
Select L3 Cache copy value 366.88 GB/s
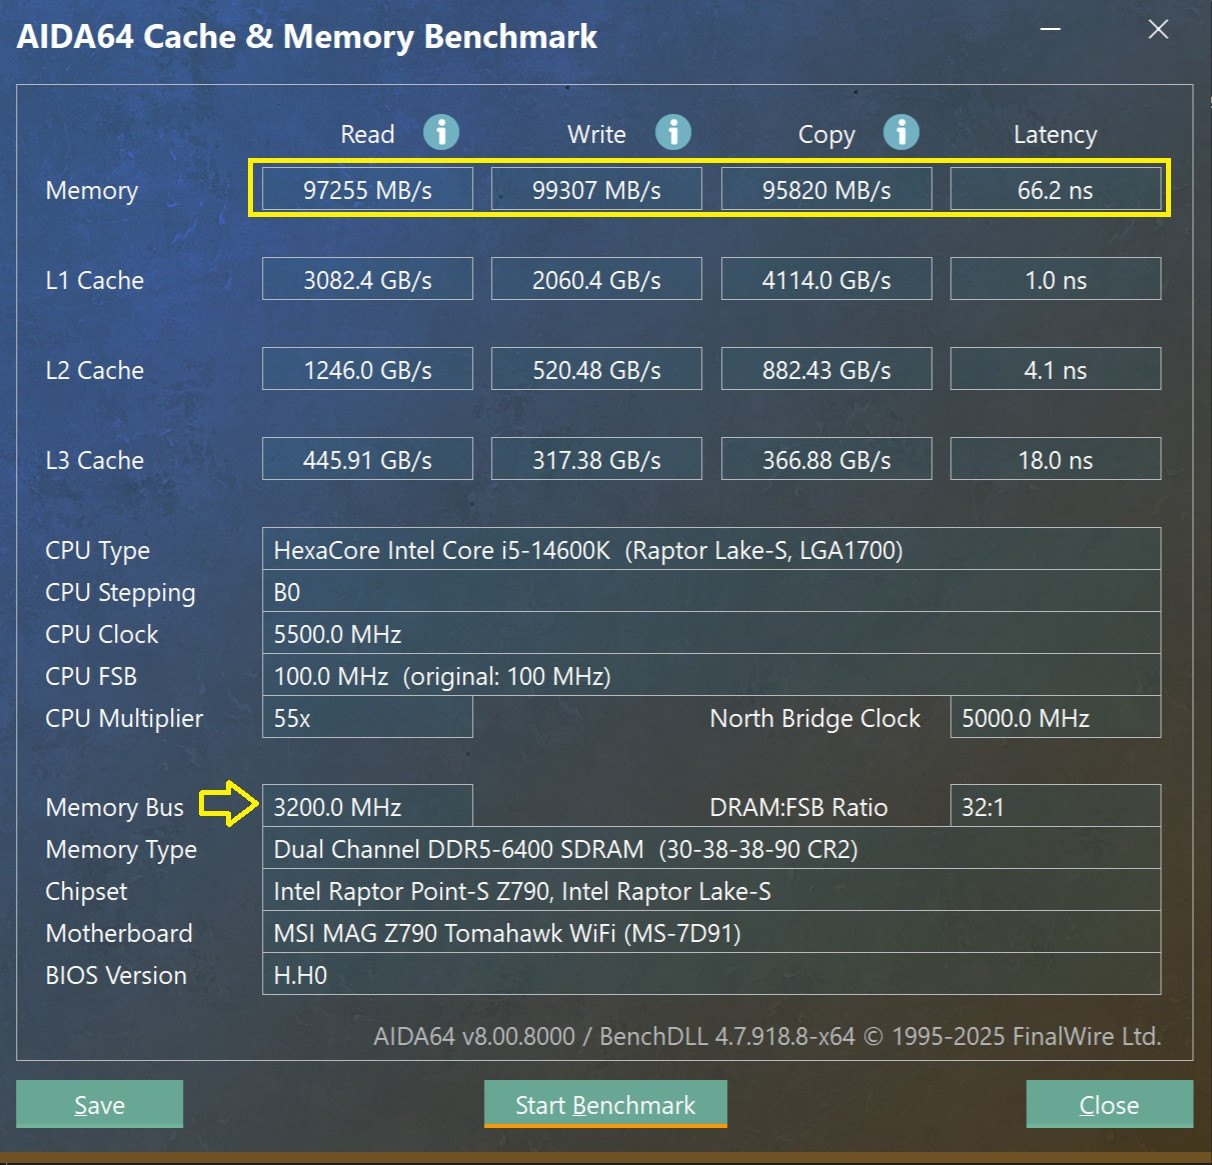coord(826,459)
